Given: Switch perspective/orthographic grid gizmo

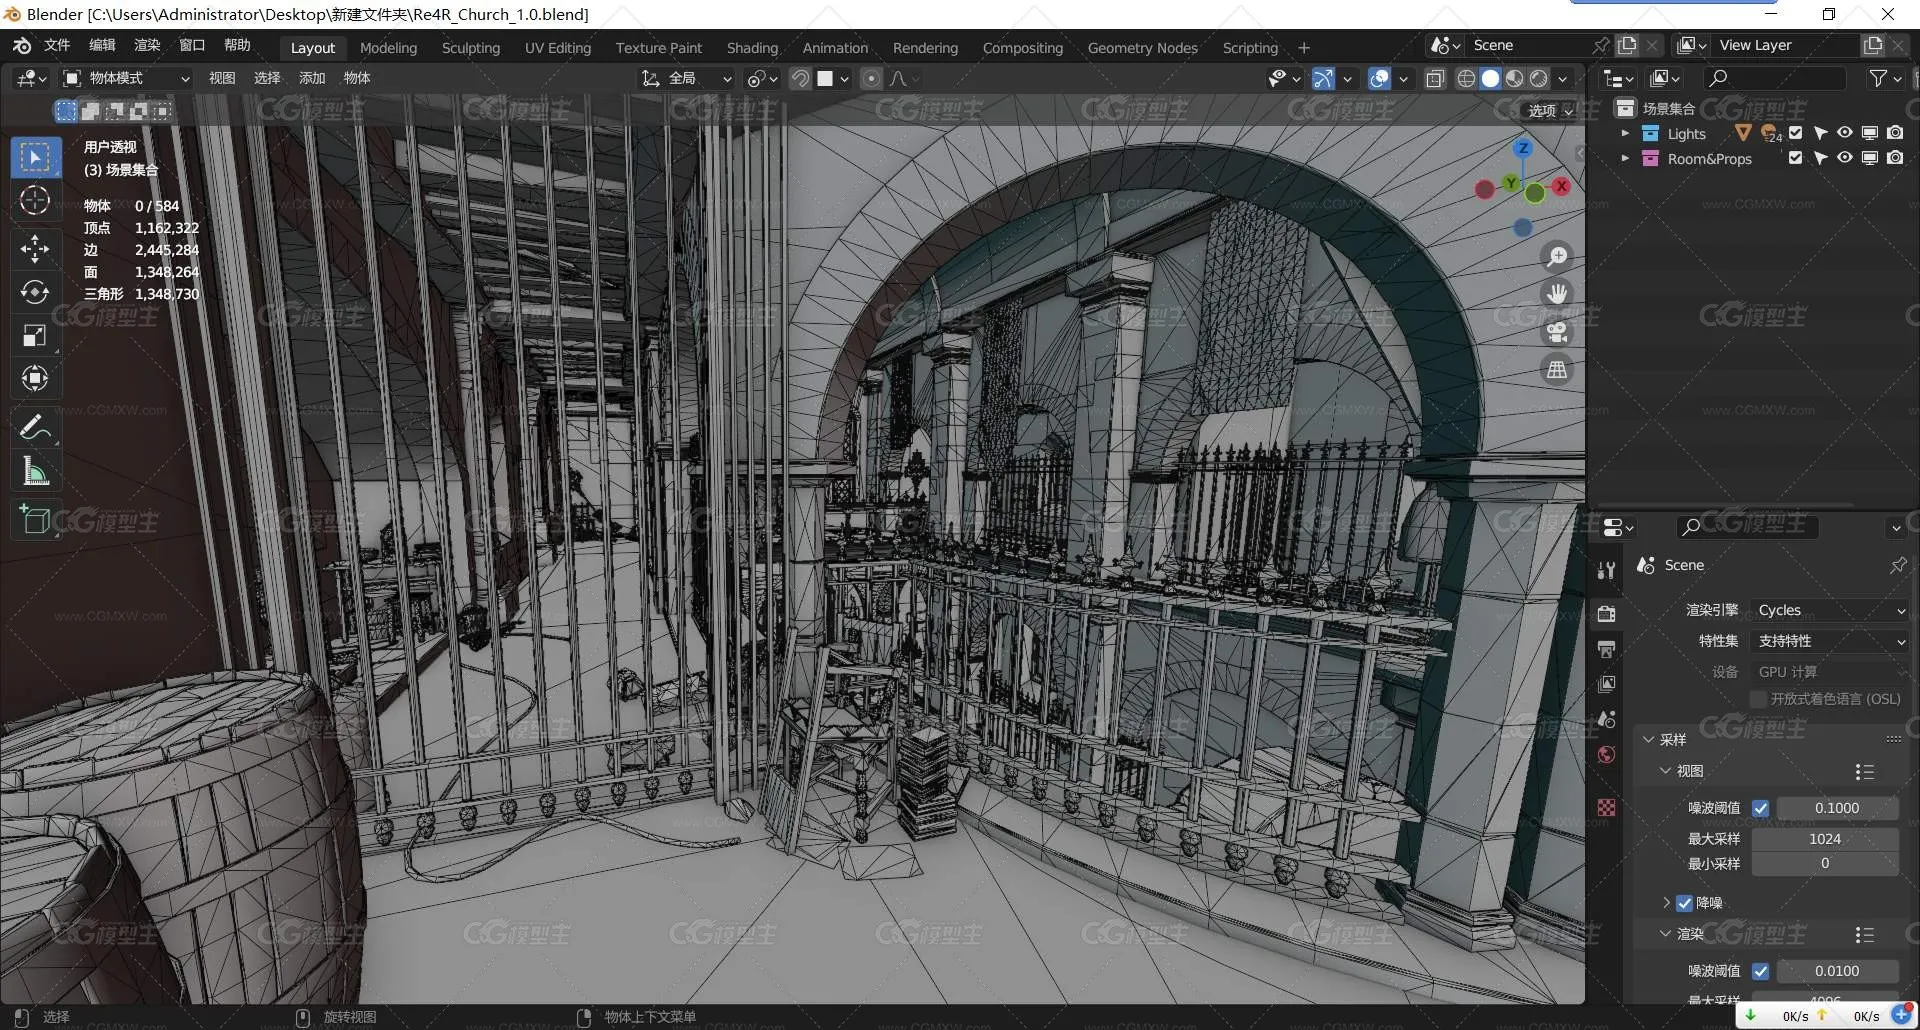Looking at the screenshot, I should click(1557, 370).
